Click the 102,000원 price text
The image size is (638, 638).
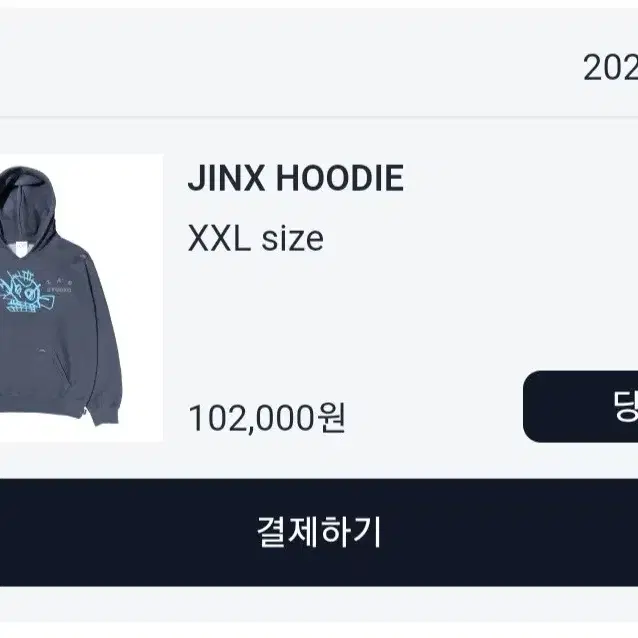pyautogui.click(x=267, y=417)
